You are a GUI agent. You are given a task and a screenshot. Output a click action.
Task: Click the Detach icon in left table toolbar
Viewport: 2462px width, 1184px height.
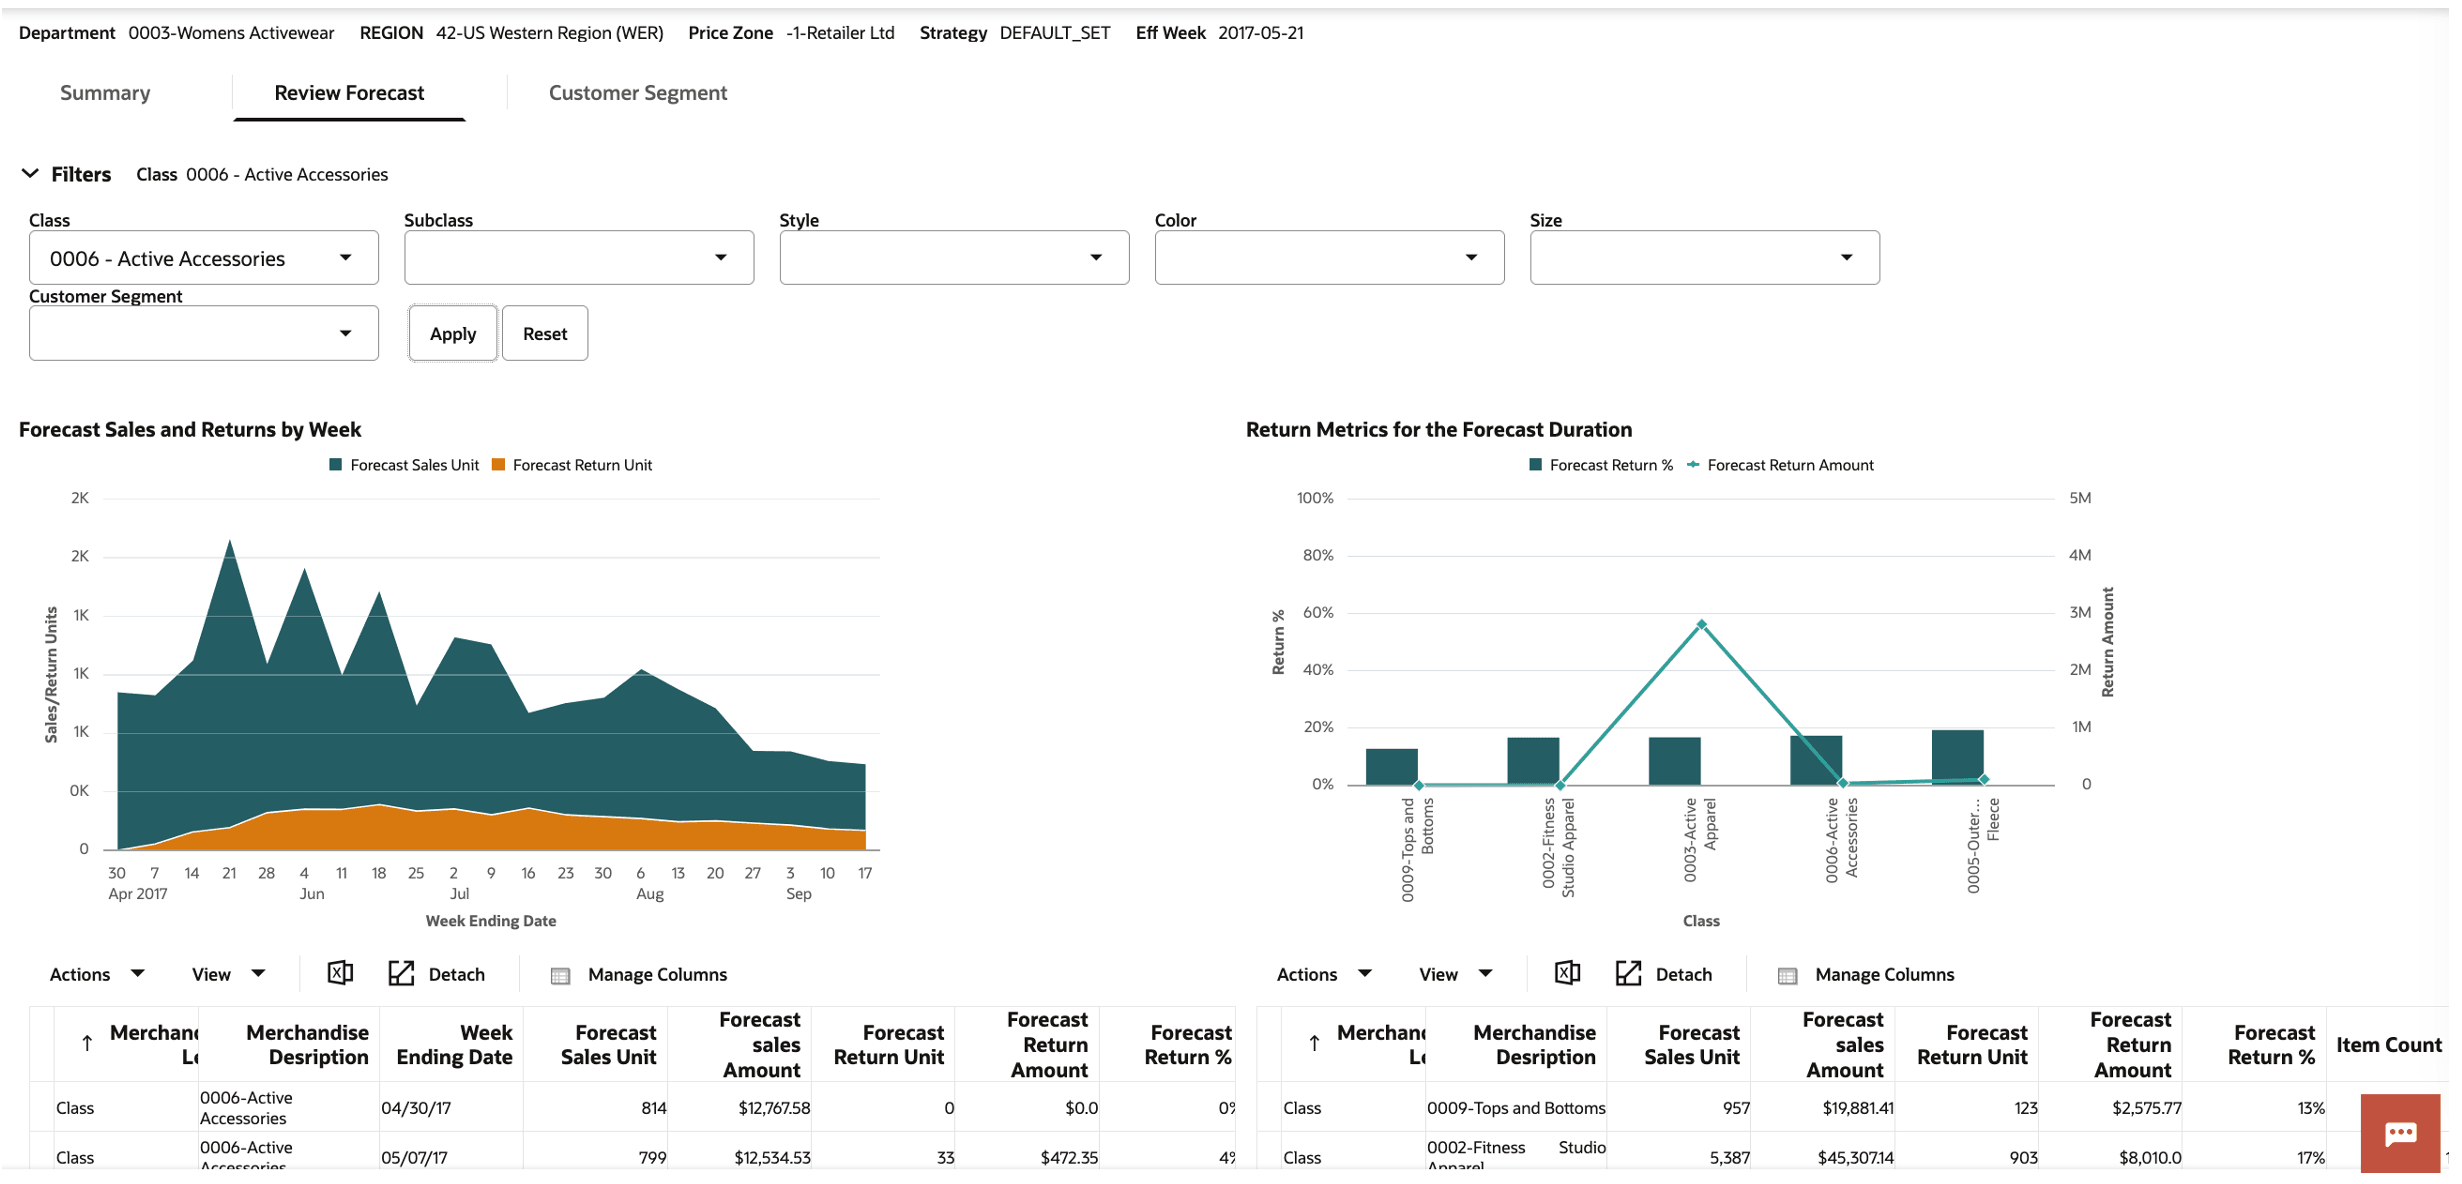(x=401, y=974)
